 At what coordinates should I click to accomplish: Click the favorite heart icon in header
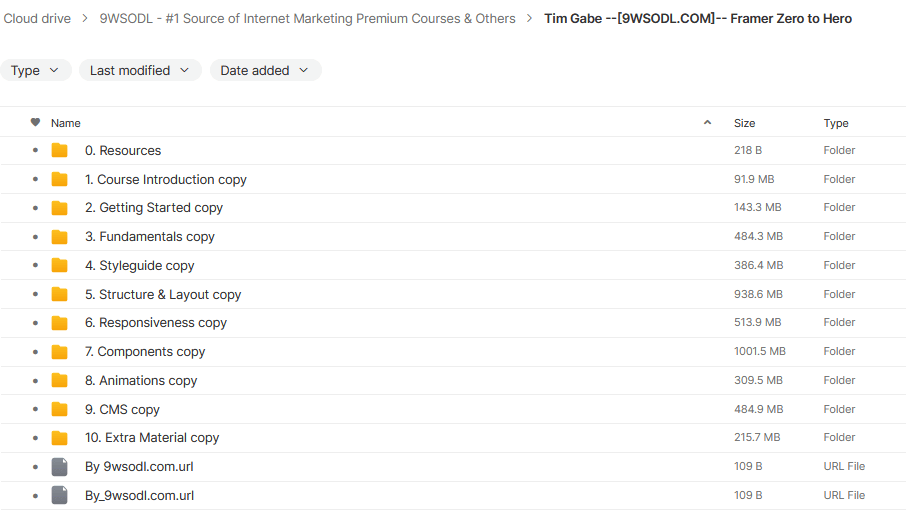[35, 123]
